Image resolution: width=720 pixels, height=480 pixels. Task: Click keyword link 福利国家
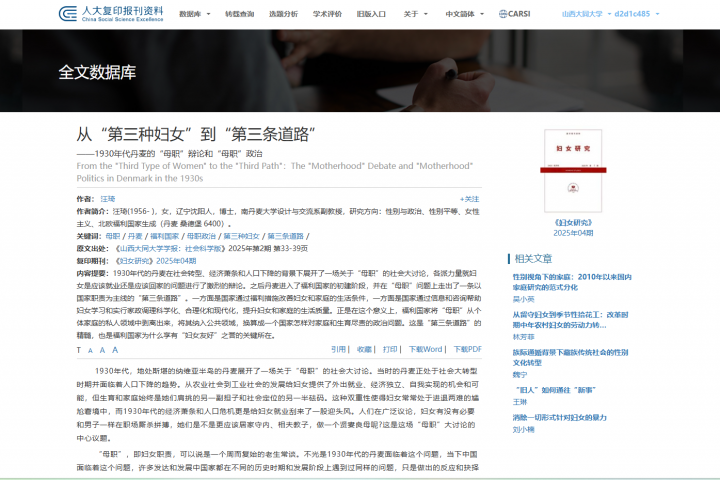point(164,236)
